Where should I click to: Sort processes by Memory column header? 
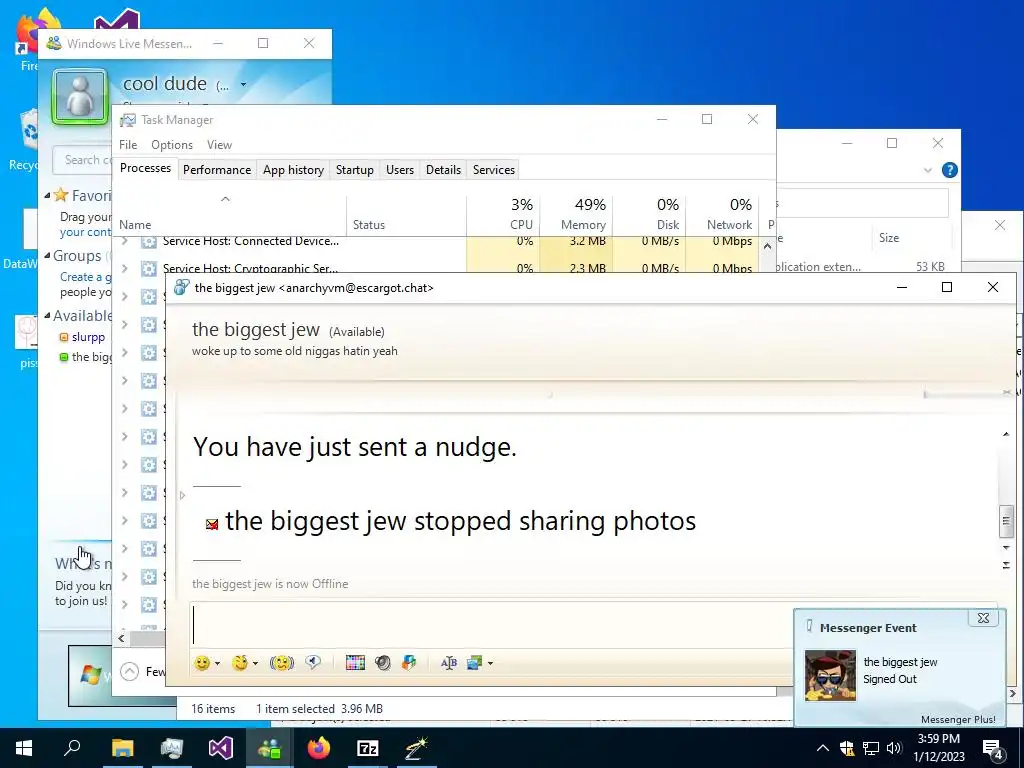577,215
